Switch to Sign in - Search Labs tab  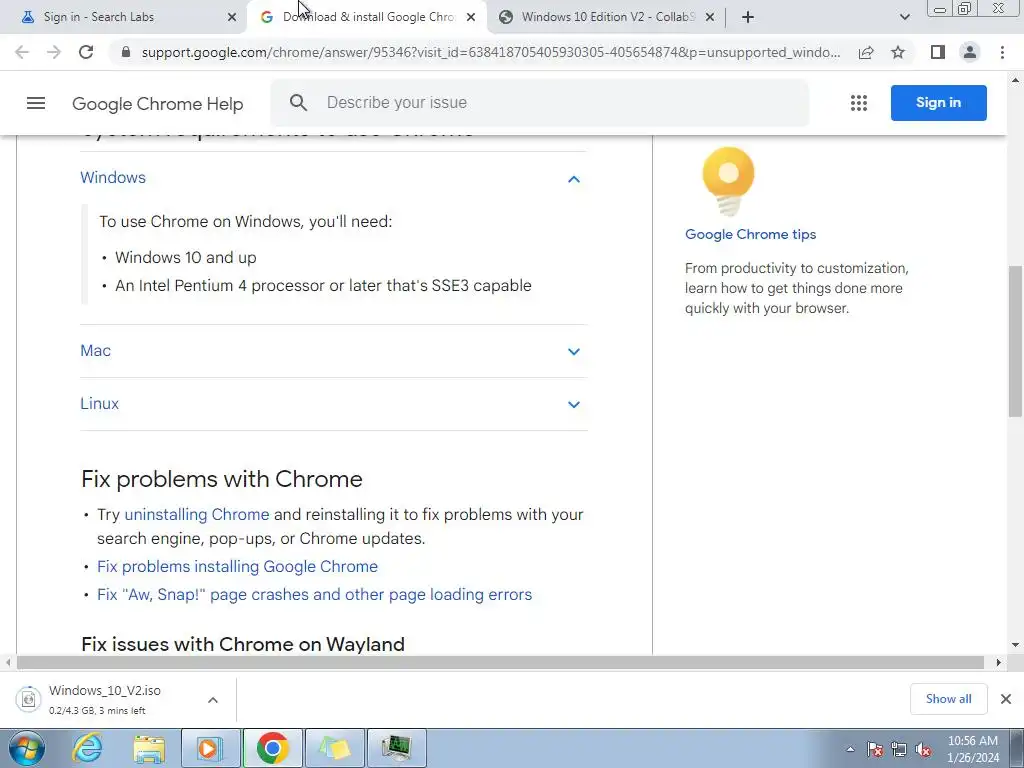[x=122, y=17]
